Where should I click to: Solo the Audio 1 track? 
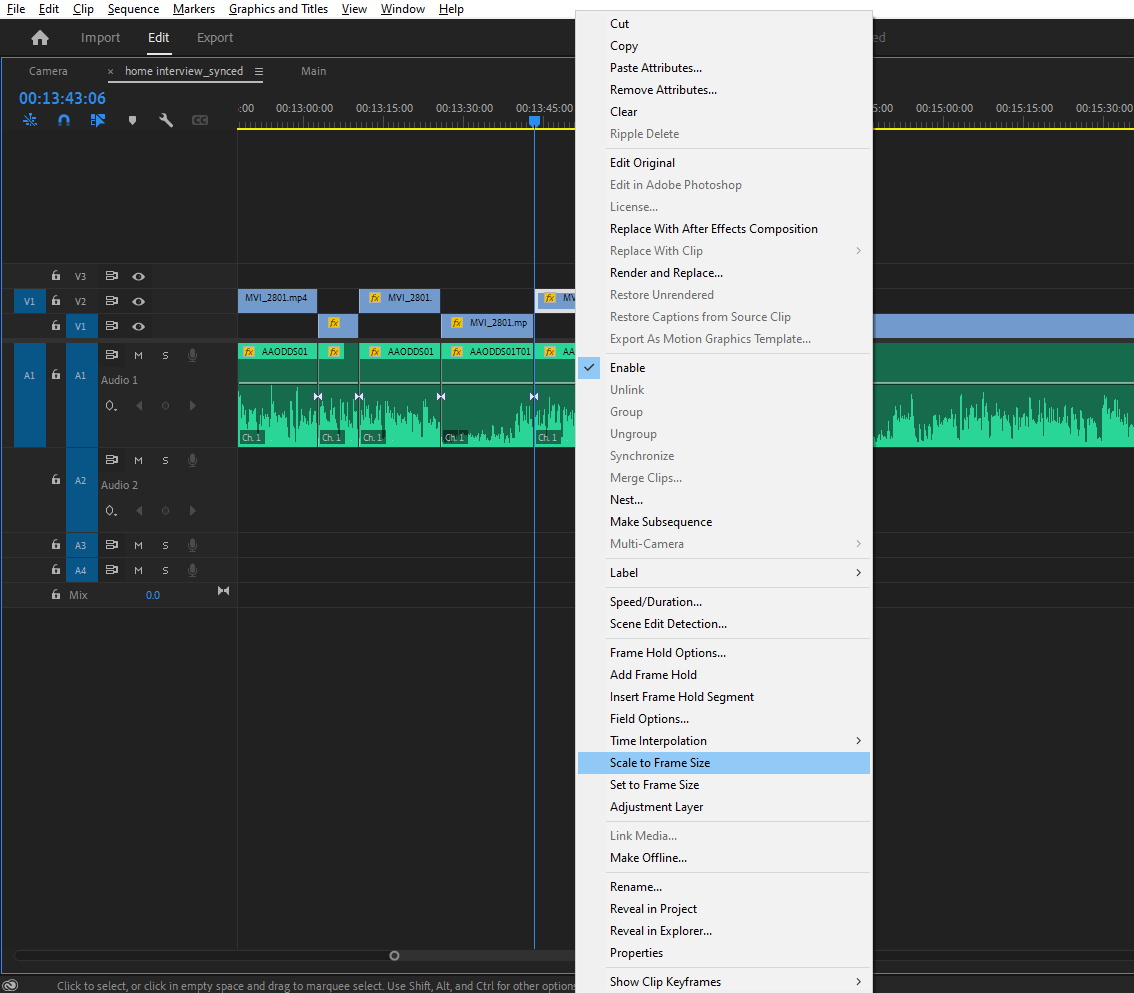pyautogui.click(x=165, y=354)
